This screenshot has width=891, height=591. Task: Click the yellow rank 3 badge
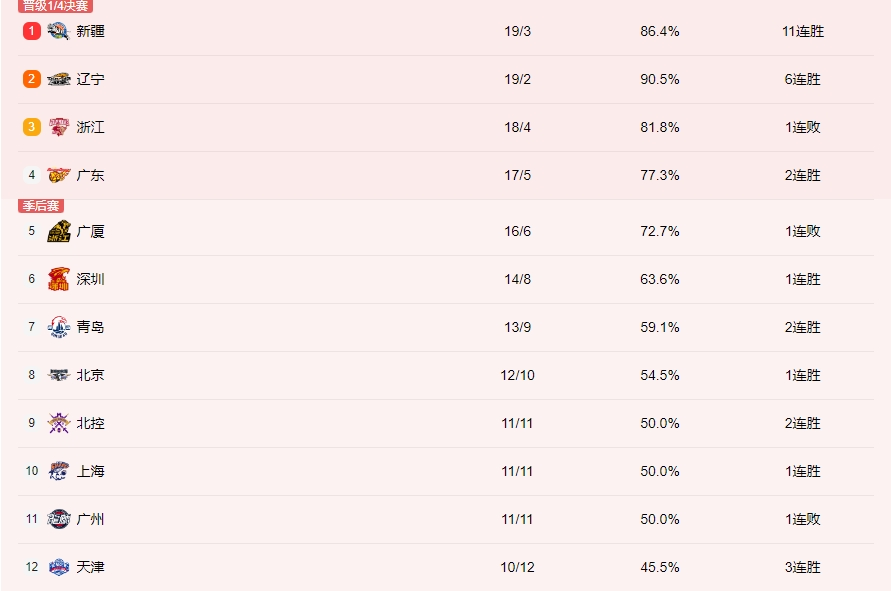[x=32, y=127]
